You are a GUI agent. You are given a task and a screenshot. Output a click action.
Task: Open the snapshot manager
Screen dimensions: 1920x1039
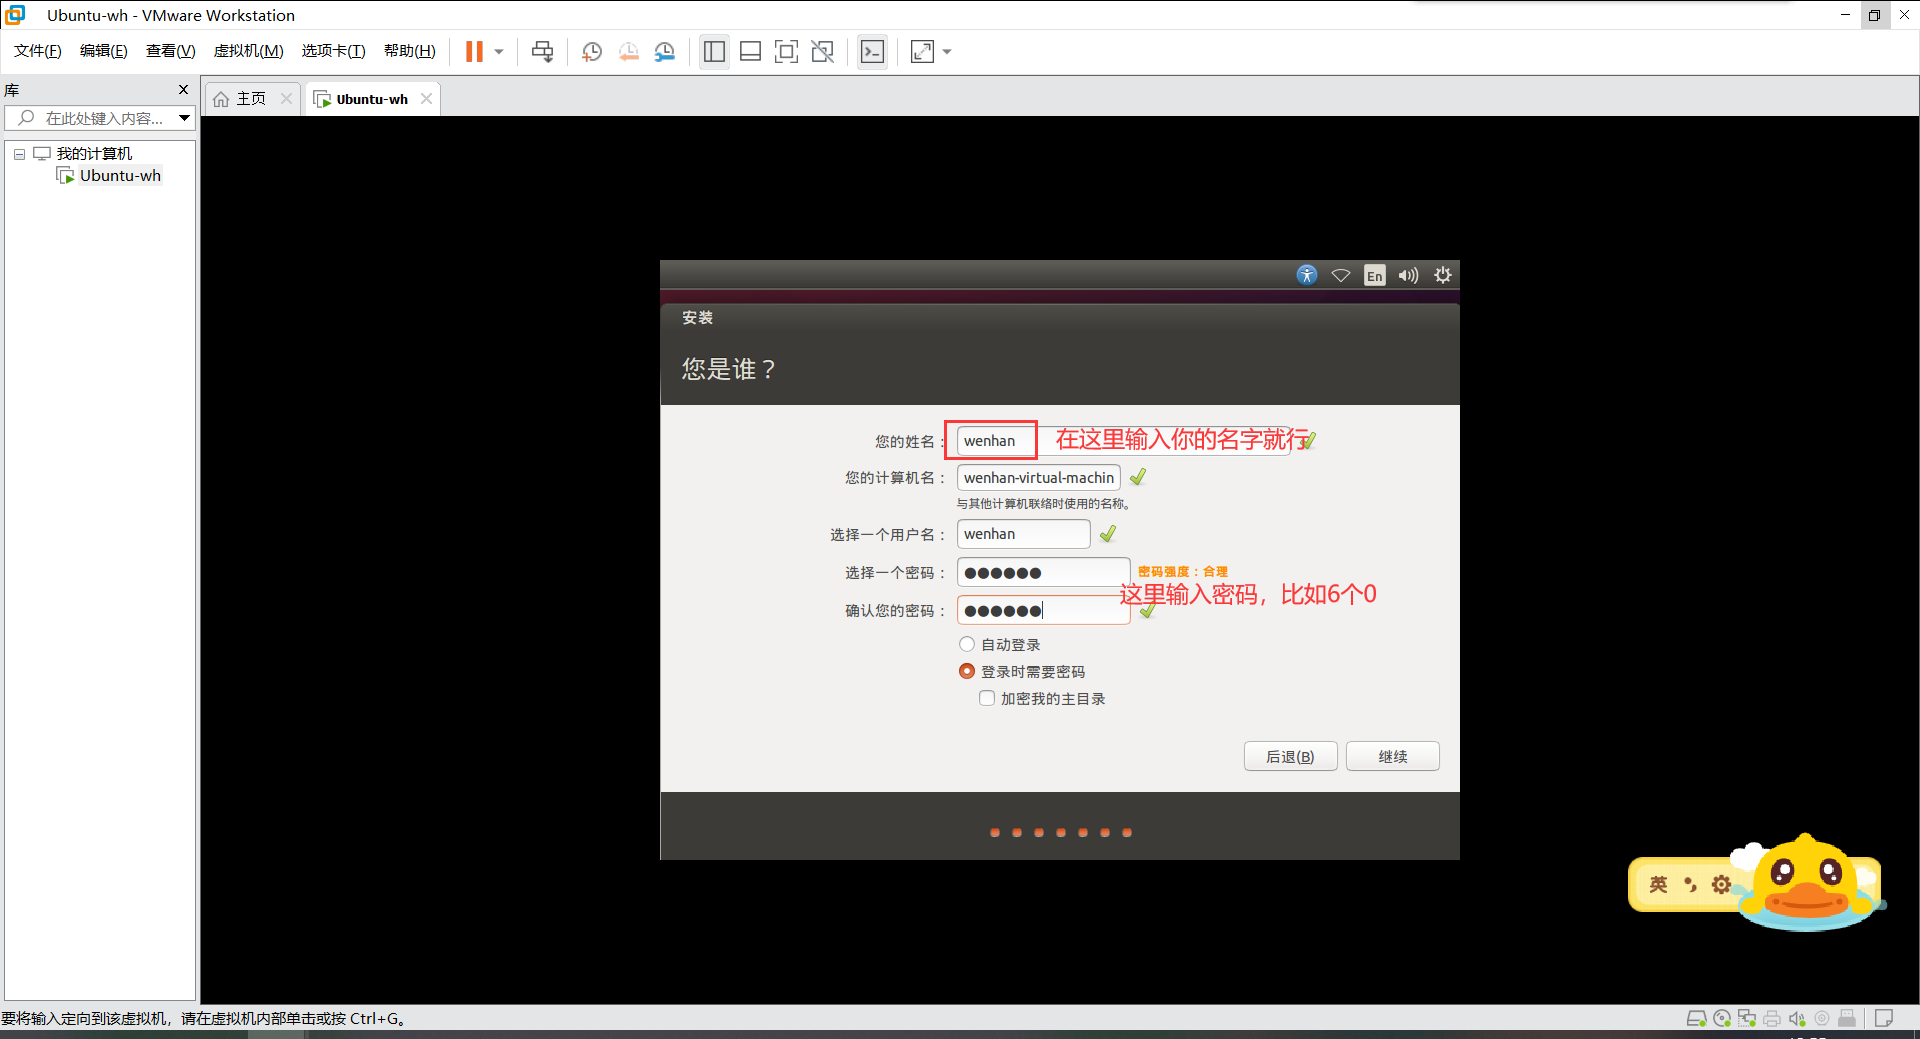[x=665, y=51]
